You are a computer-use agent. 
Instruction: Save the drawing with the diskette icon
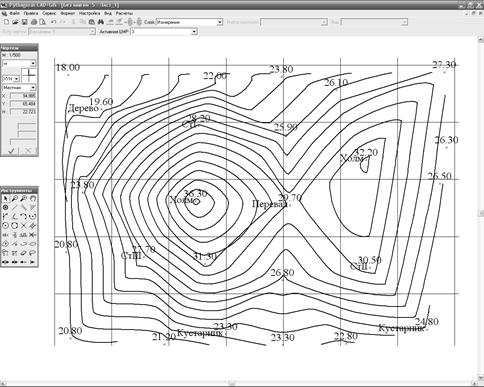(x=24, y=22)
